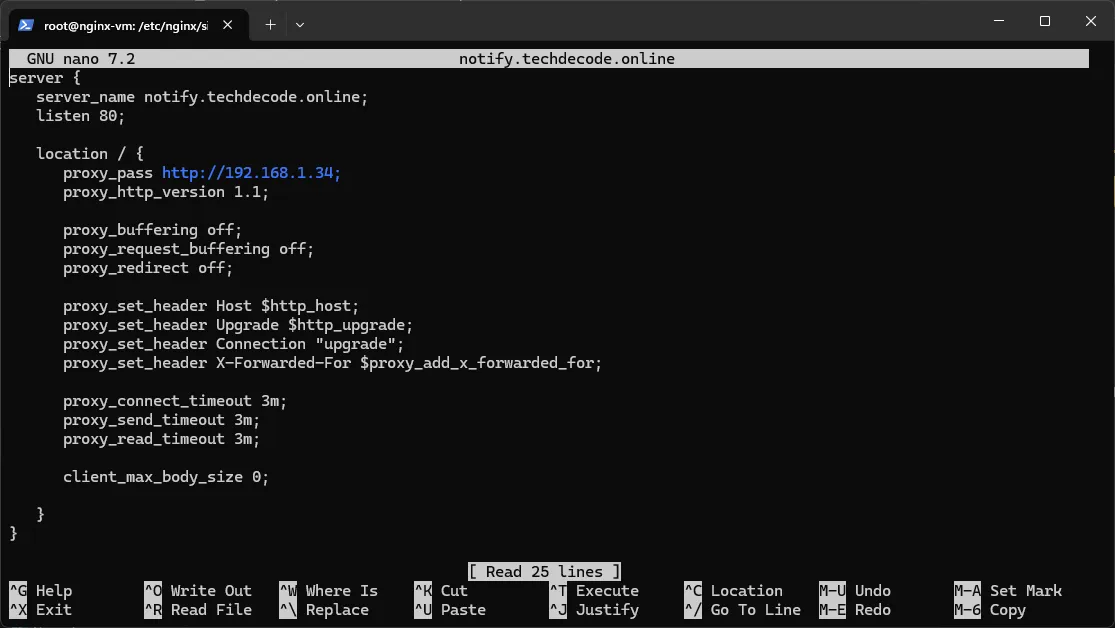
Task: Close the root@nginx-vm terminal tab
Action: (228, 25)
